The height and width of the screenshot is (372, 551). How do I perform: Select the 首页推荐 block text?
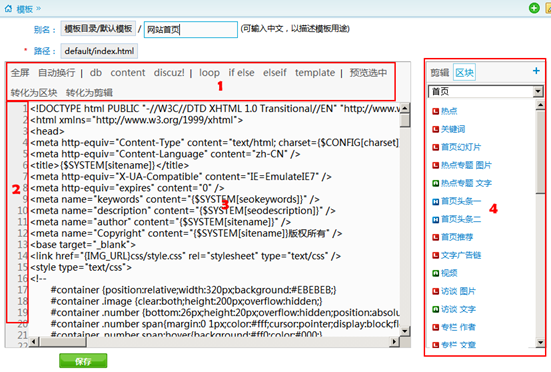coord(457,237)
